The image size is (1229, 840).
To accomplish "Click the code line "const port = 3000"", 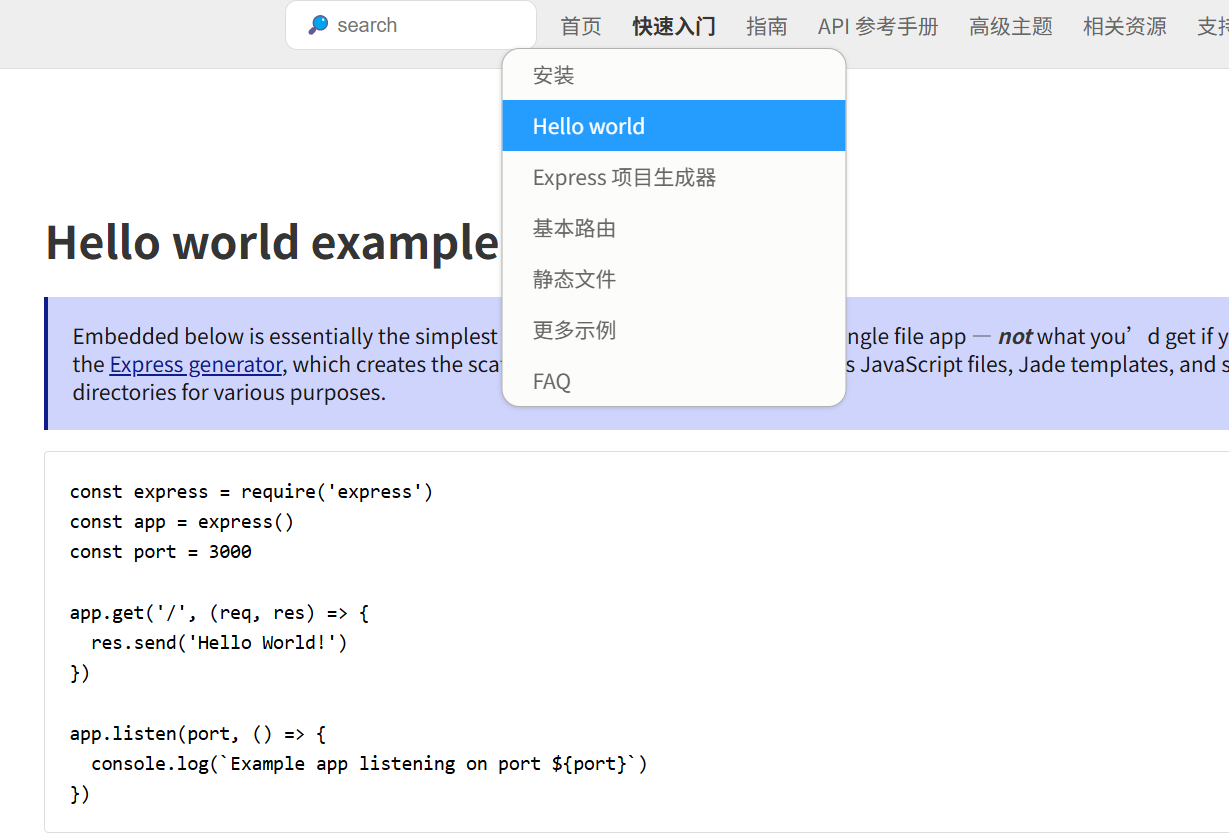I will [x=161, y=552].
